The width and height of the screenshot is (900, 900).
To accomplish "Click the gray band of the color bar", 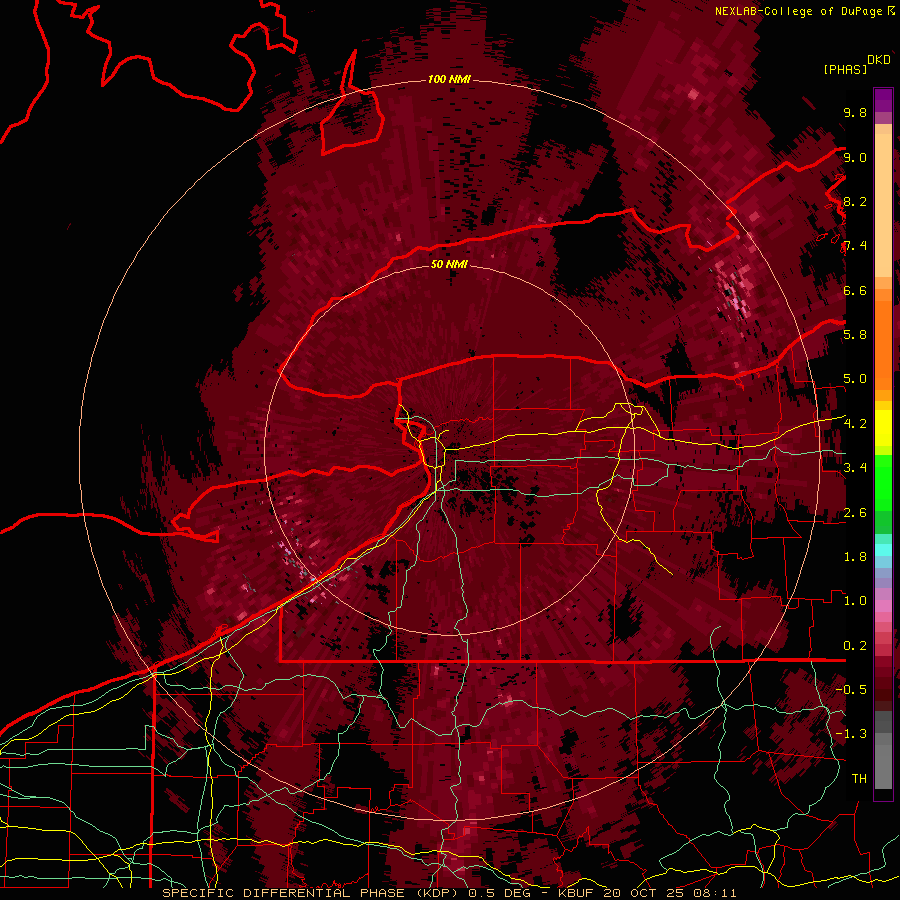I will 883,749.
